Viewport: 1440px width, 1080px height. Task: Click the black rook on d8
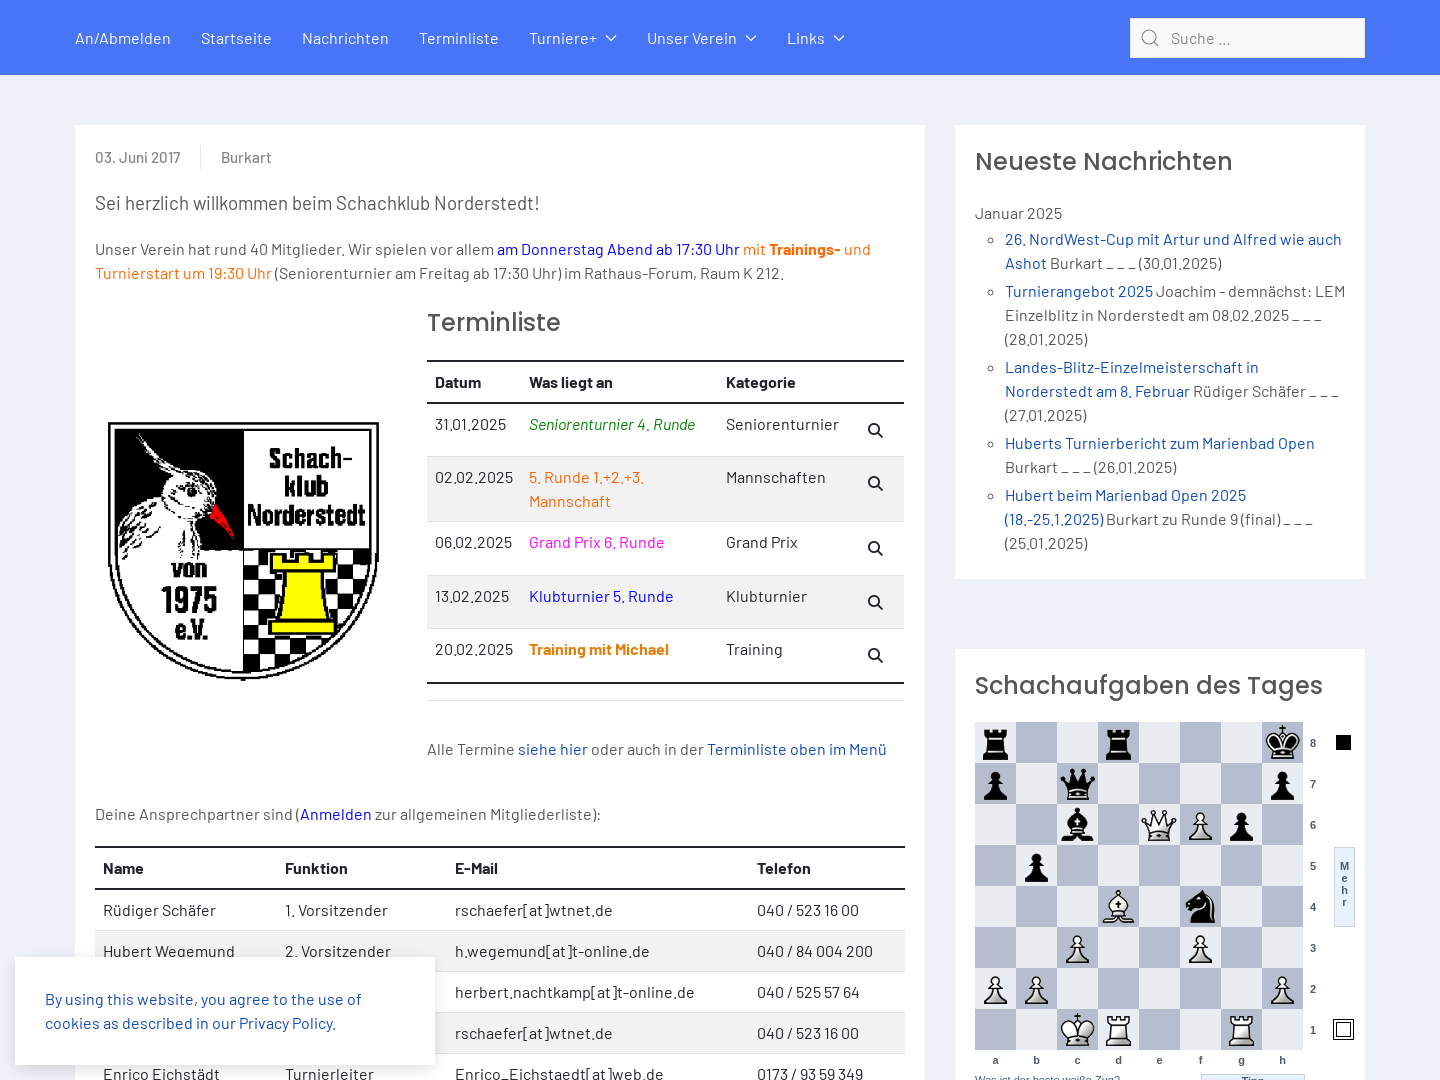point(1118,743)
